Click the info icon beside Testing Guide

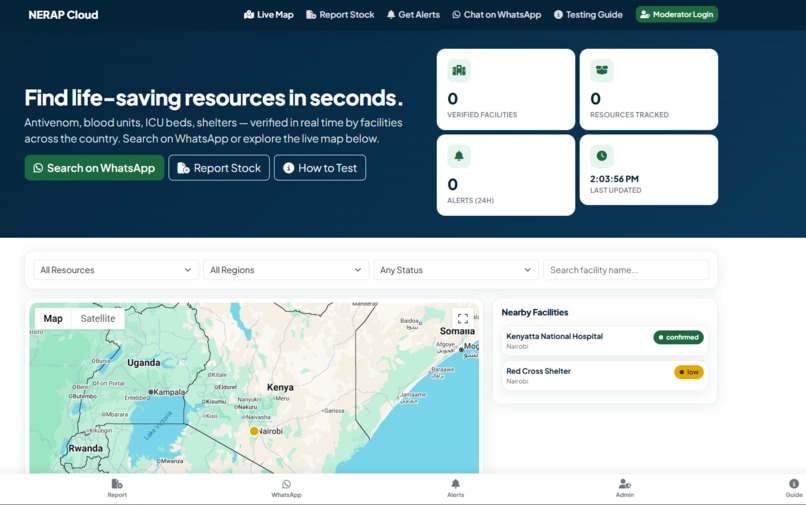(x=558, y=14)
